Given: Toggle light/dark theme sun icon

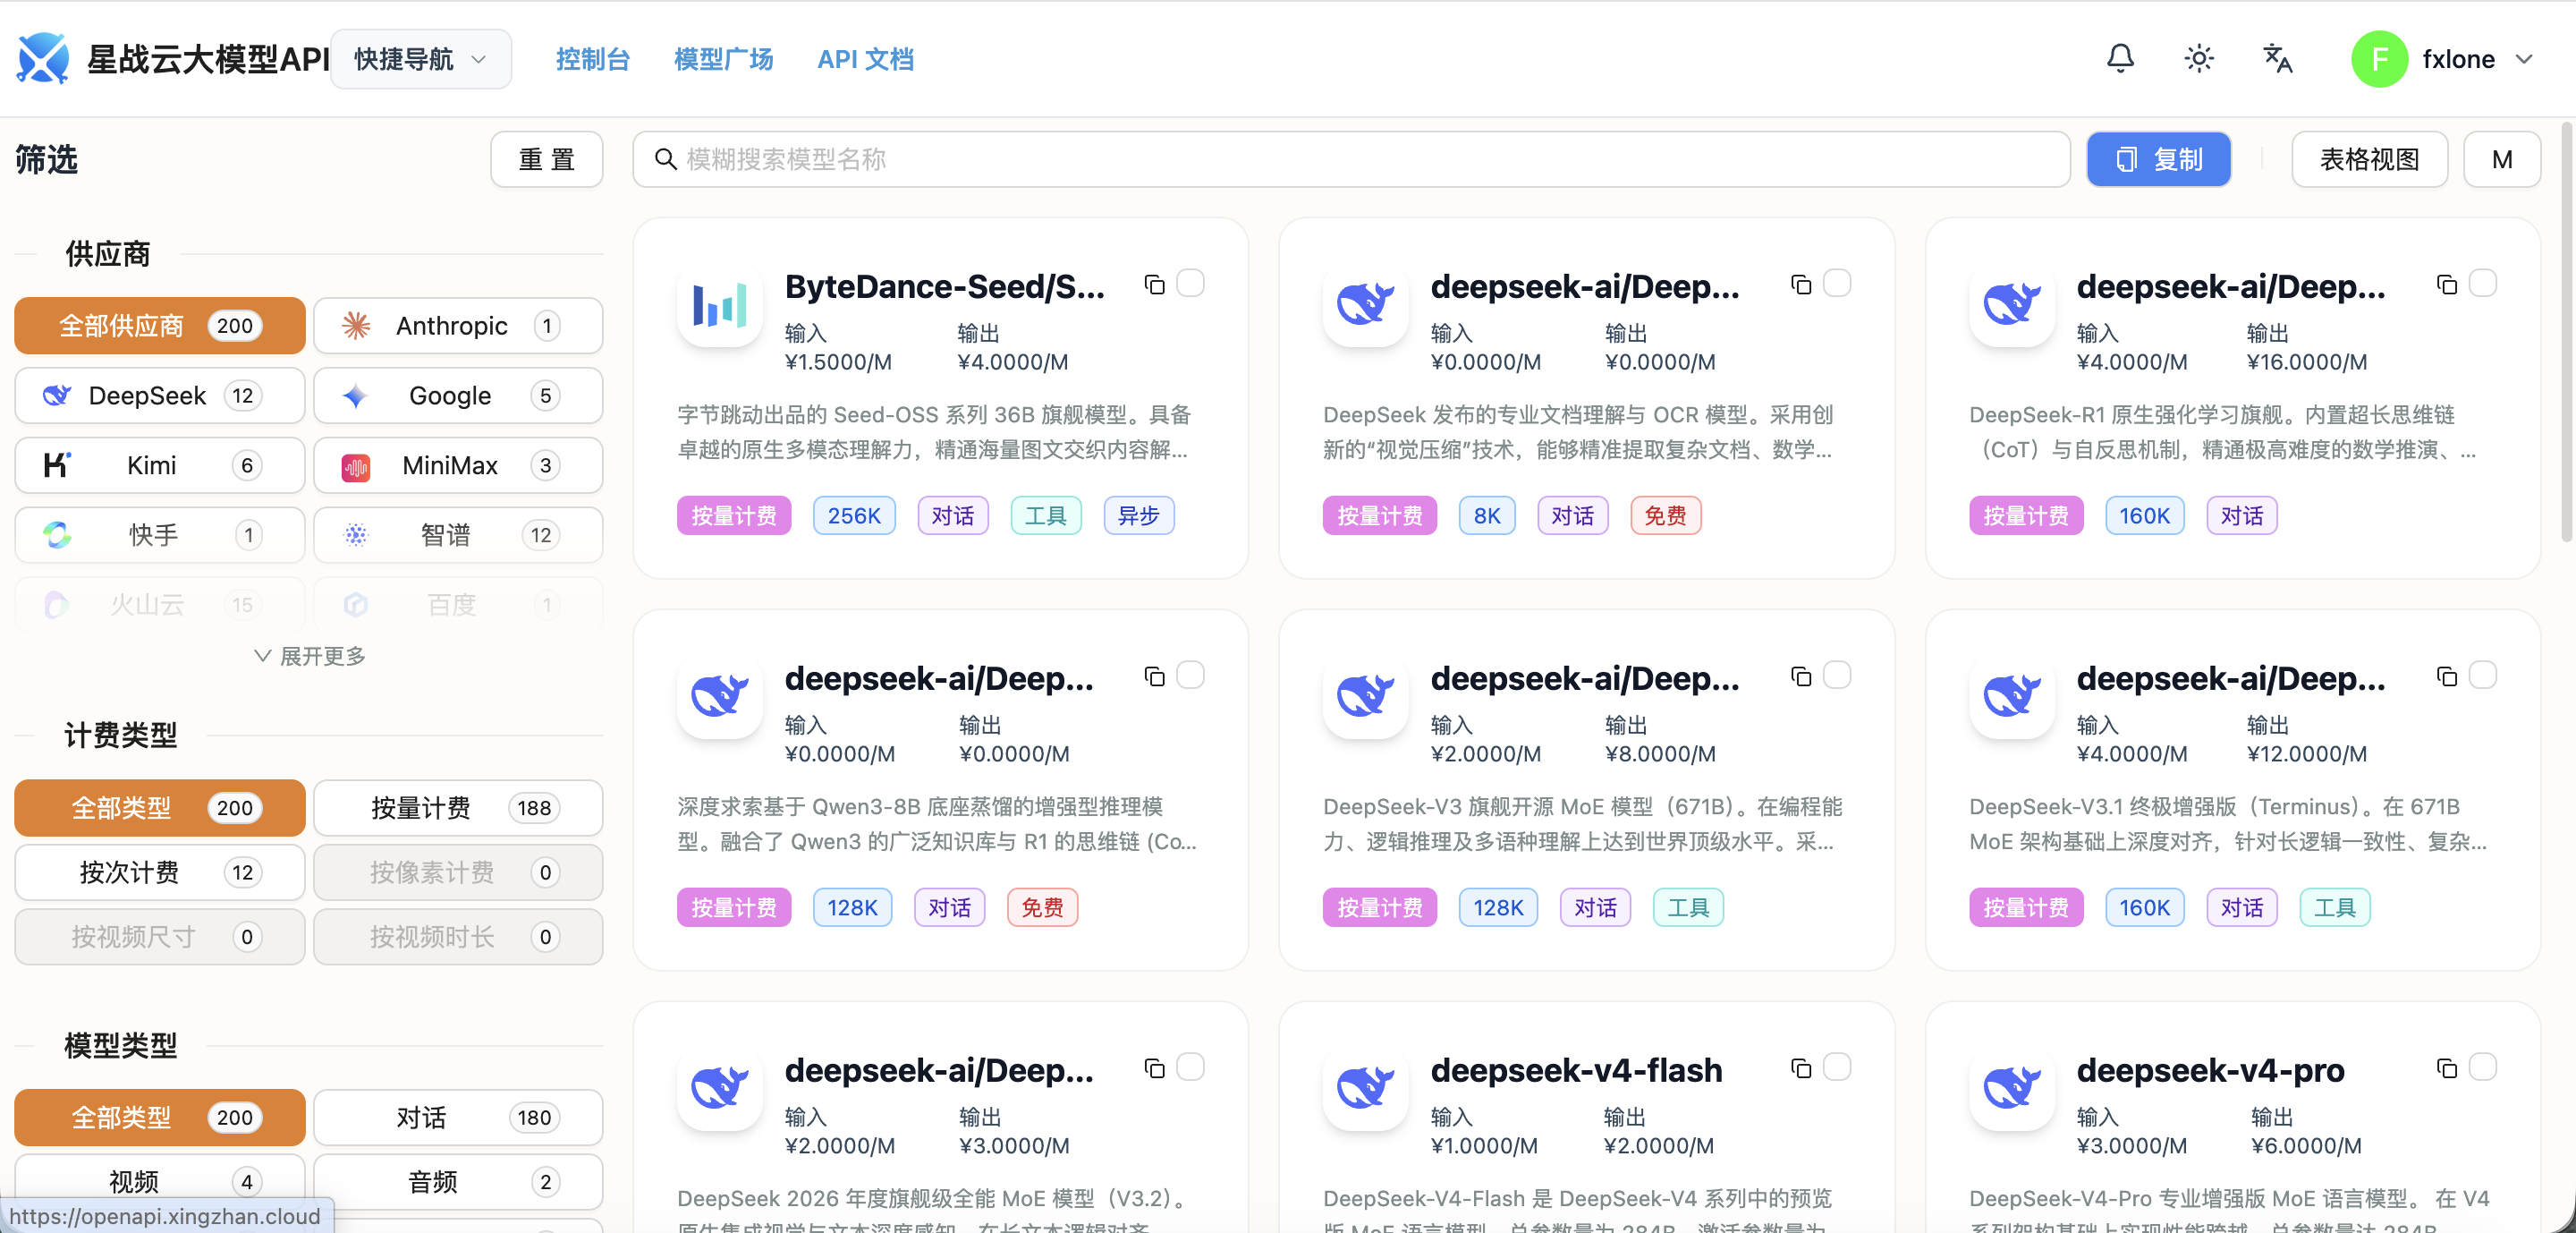Looking at the screenshot, I should pyautogui.click(x=2199, y=59).
